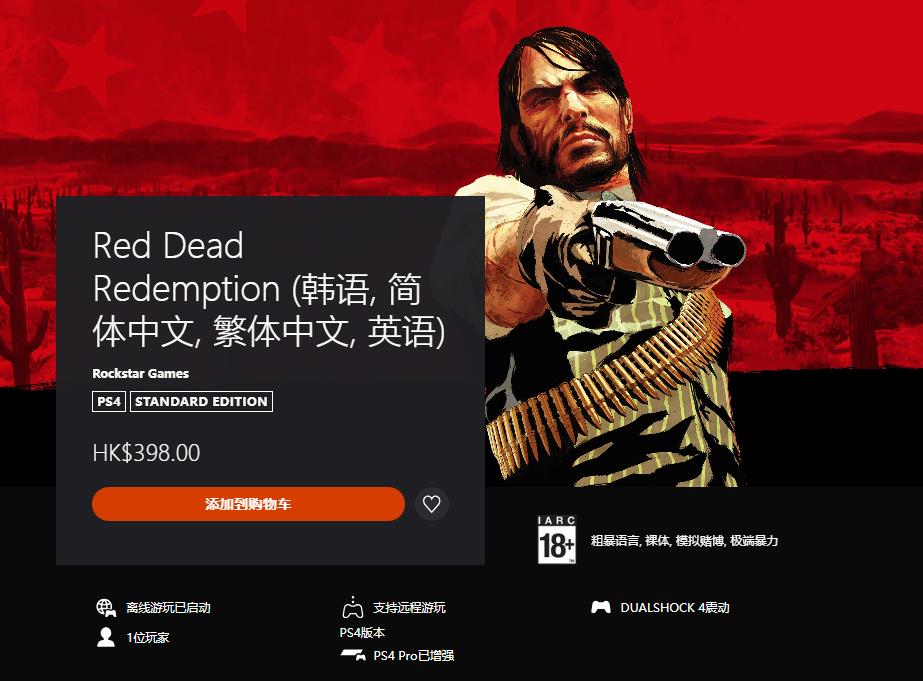
Task: Click the IARC 18+ rating badge
Action: [x=556, y=540]
